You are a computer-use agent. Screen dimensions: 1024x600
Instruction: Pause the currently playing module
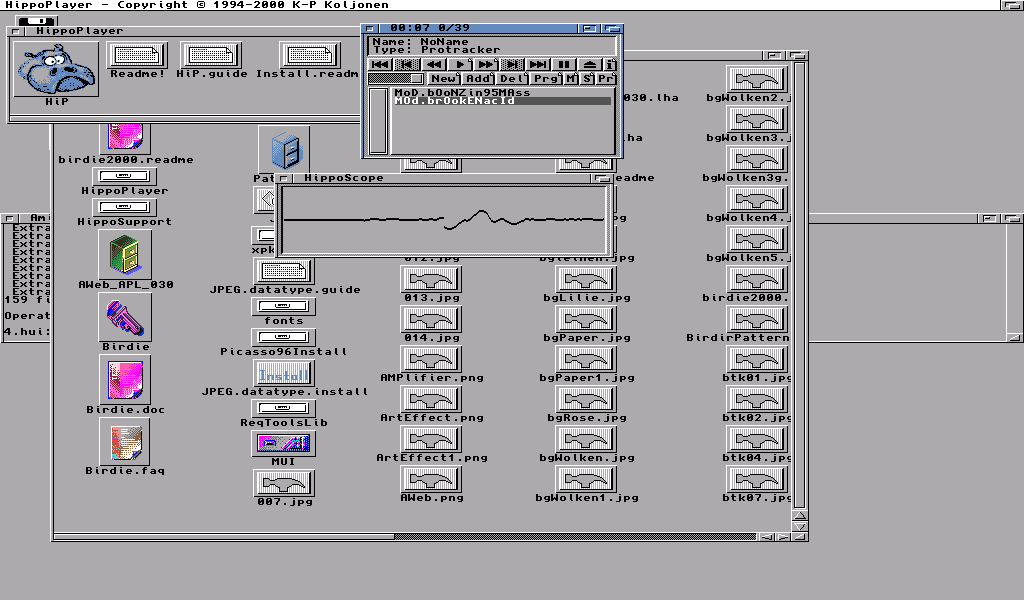click(564, 64)
